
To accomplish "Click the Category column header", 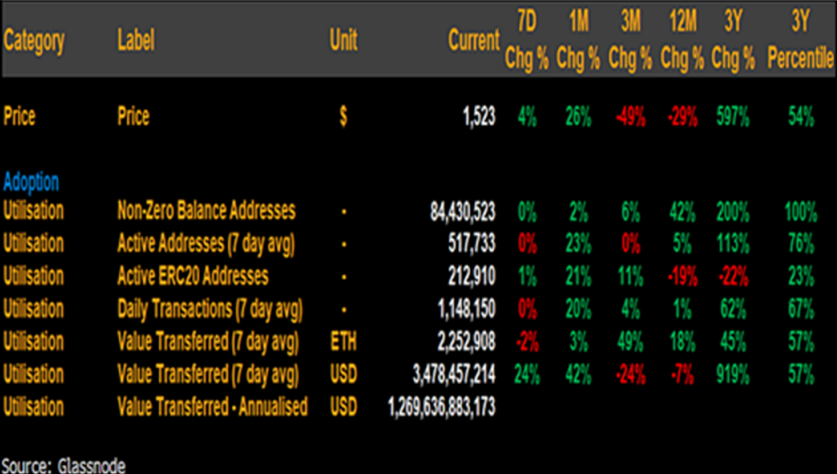I will click(34, 42).
